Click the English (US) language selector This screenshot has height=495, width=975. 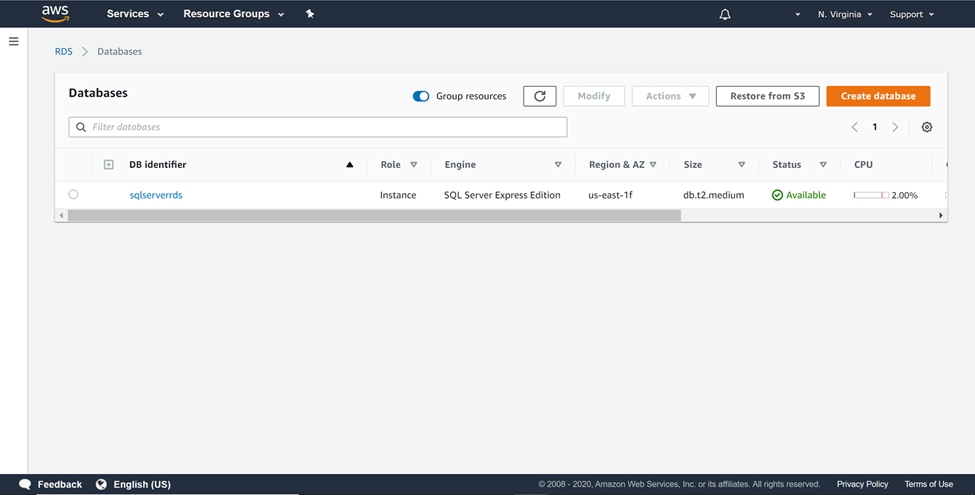[142, 484]
